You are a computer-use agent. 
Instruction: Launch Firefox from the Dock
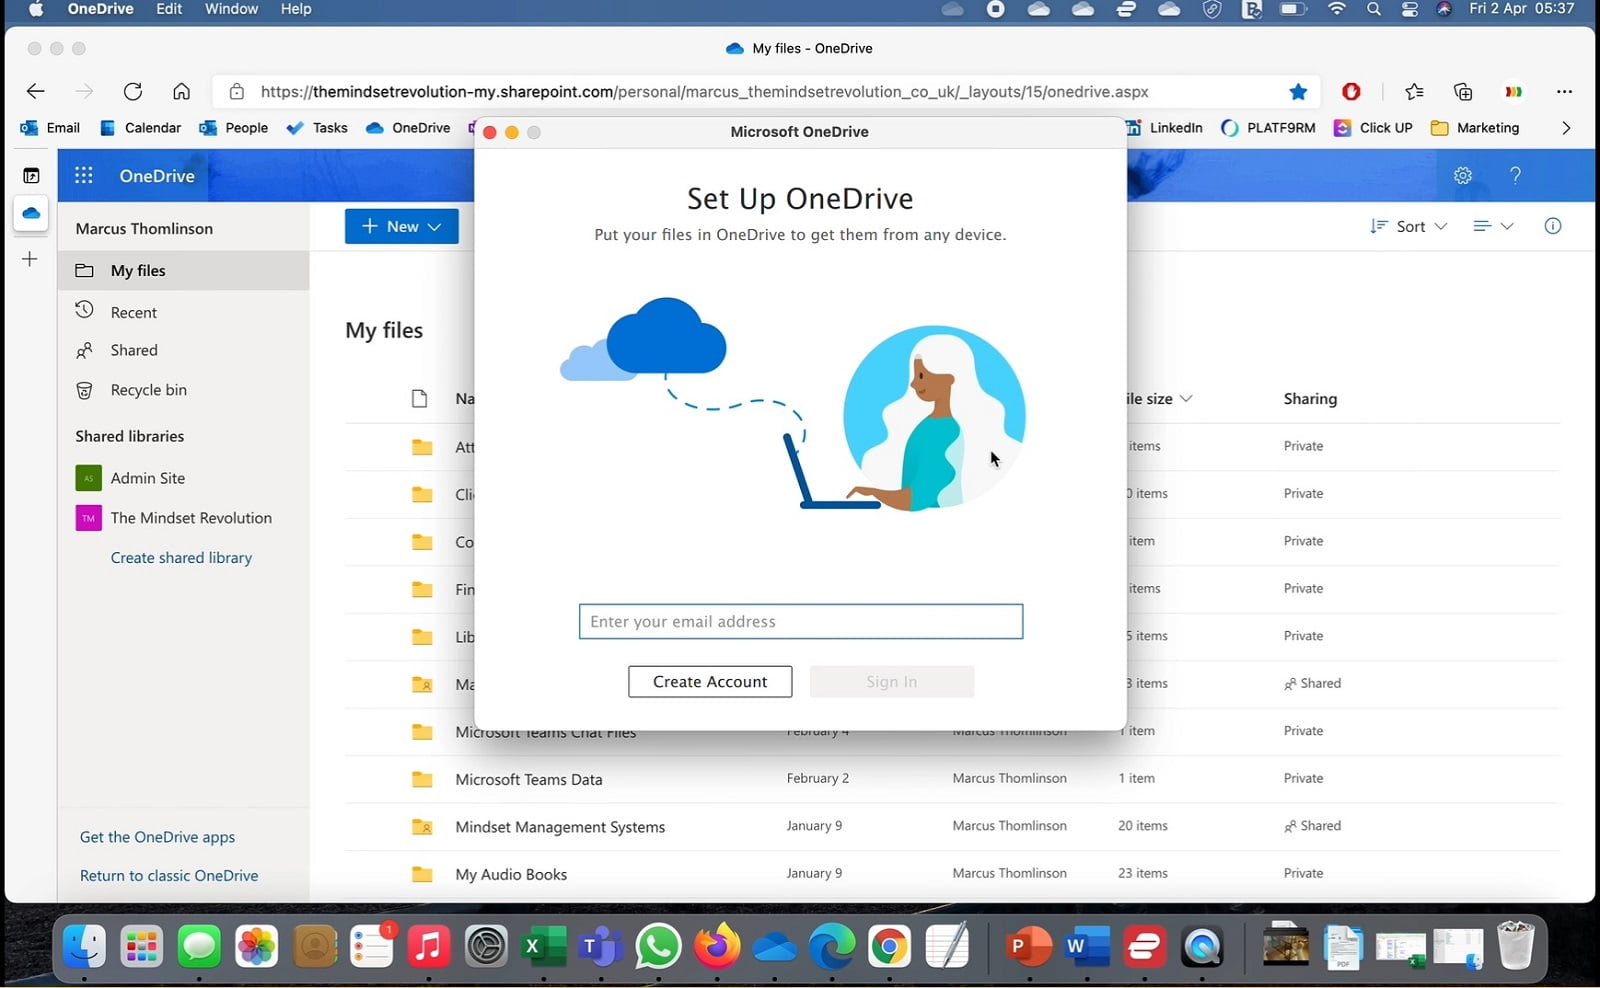[716, 946]
